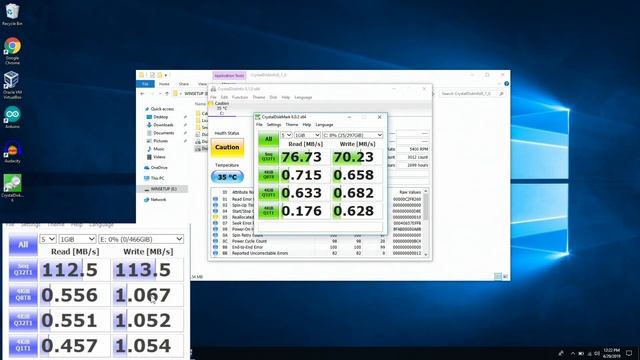This screenshot has width=640, height=360.
Task: Open test count dropdown in green CrystalDiskMark
Action: [x=286, y=135]
